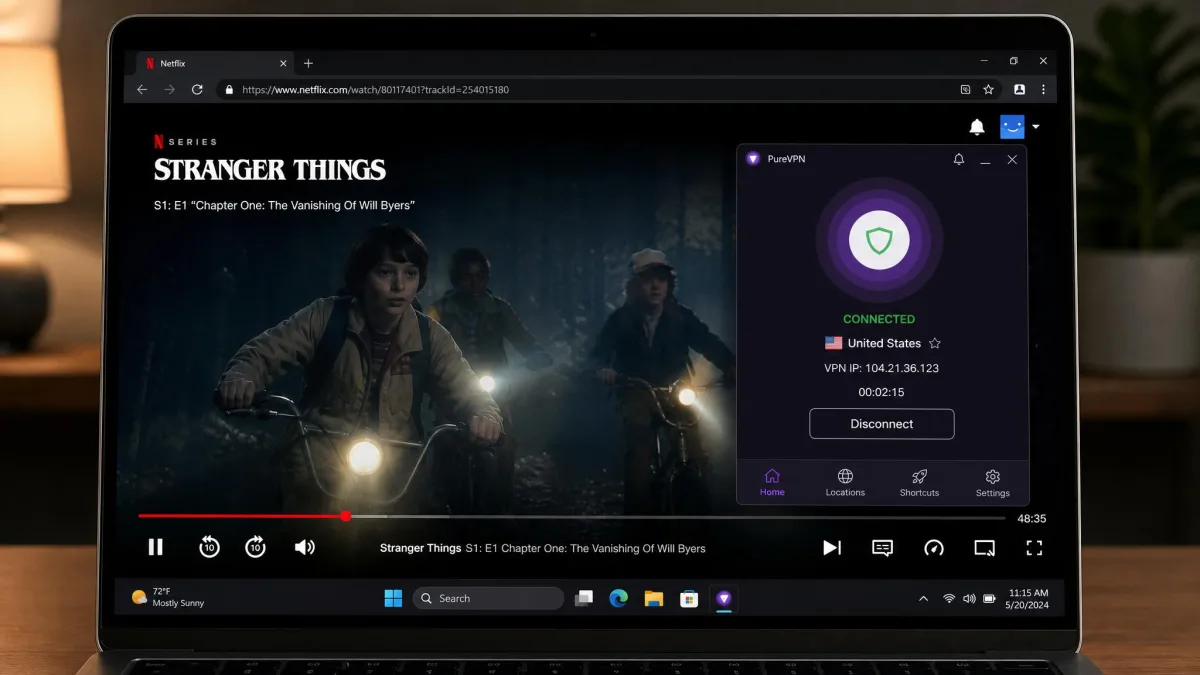The height and width of the screenshot is (675, 1200).
Task: Click the VPN IP 104.21.36.123 text
Action: point(881,368)
